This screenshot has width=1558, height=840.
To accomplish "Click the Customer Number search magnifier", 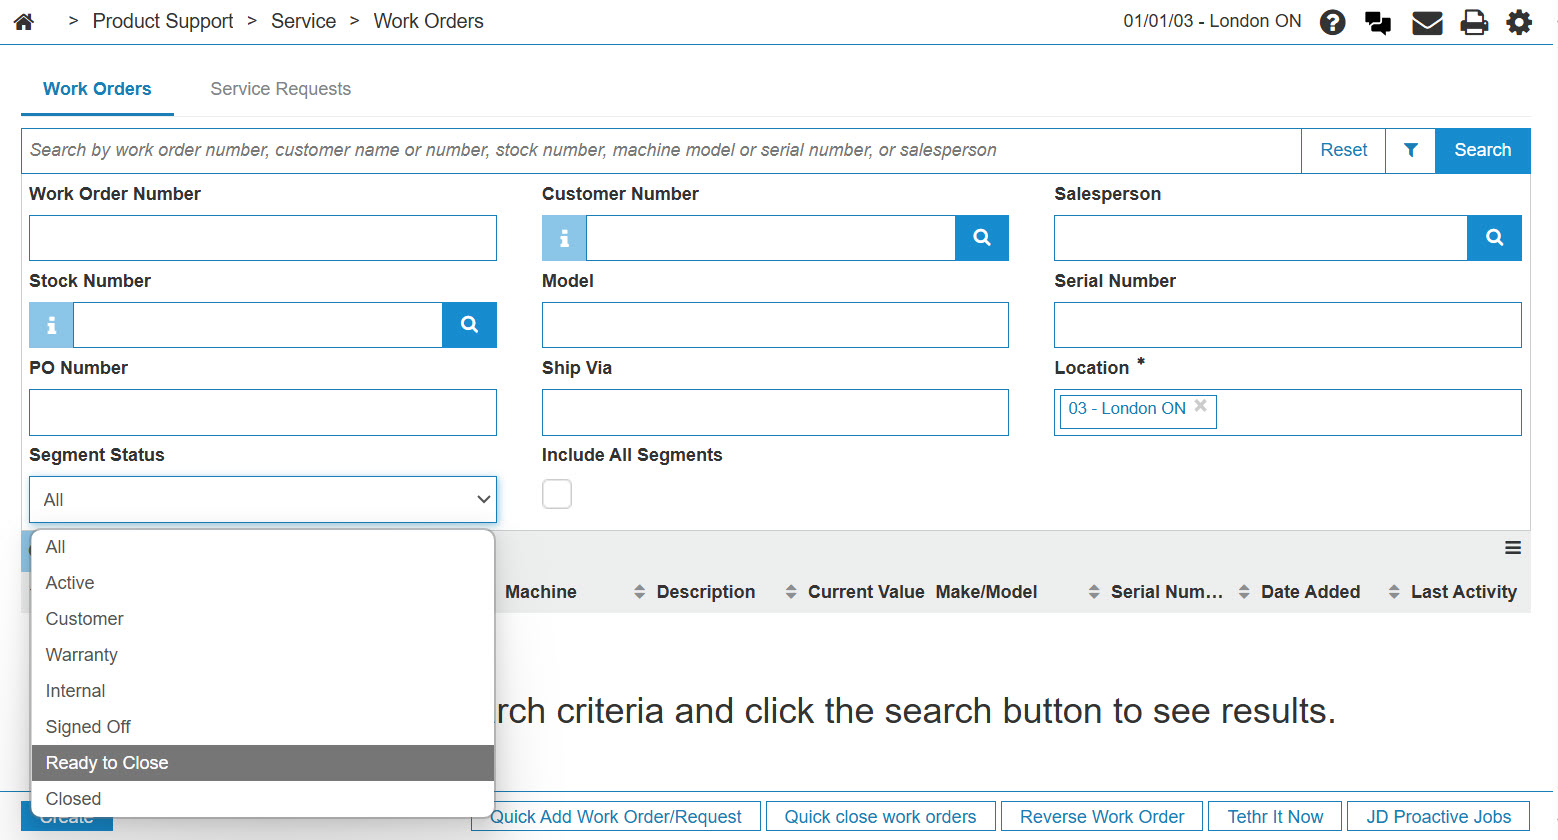I will [981, 238].
